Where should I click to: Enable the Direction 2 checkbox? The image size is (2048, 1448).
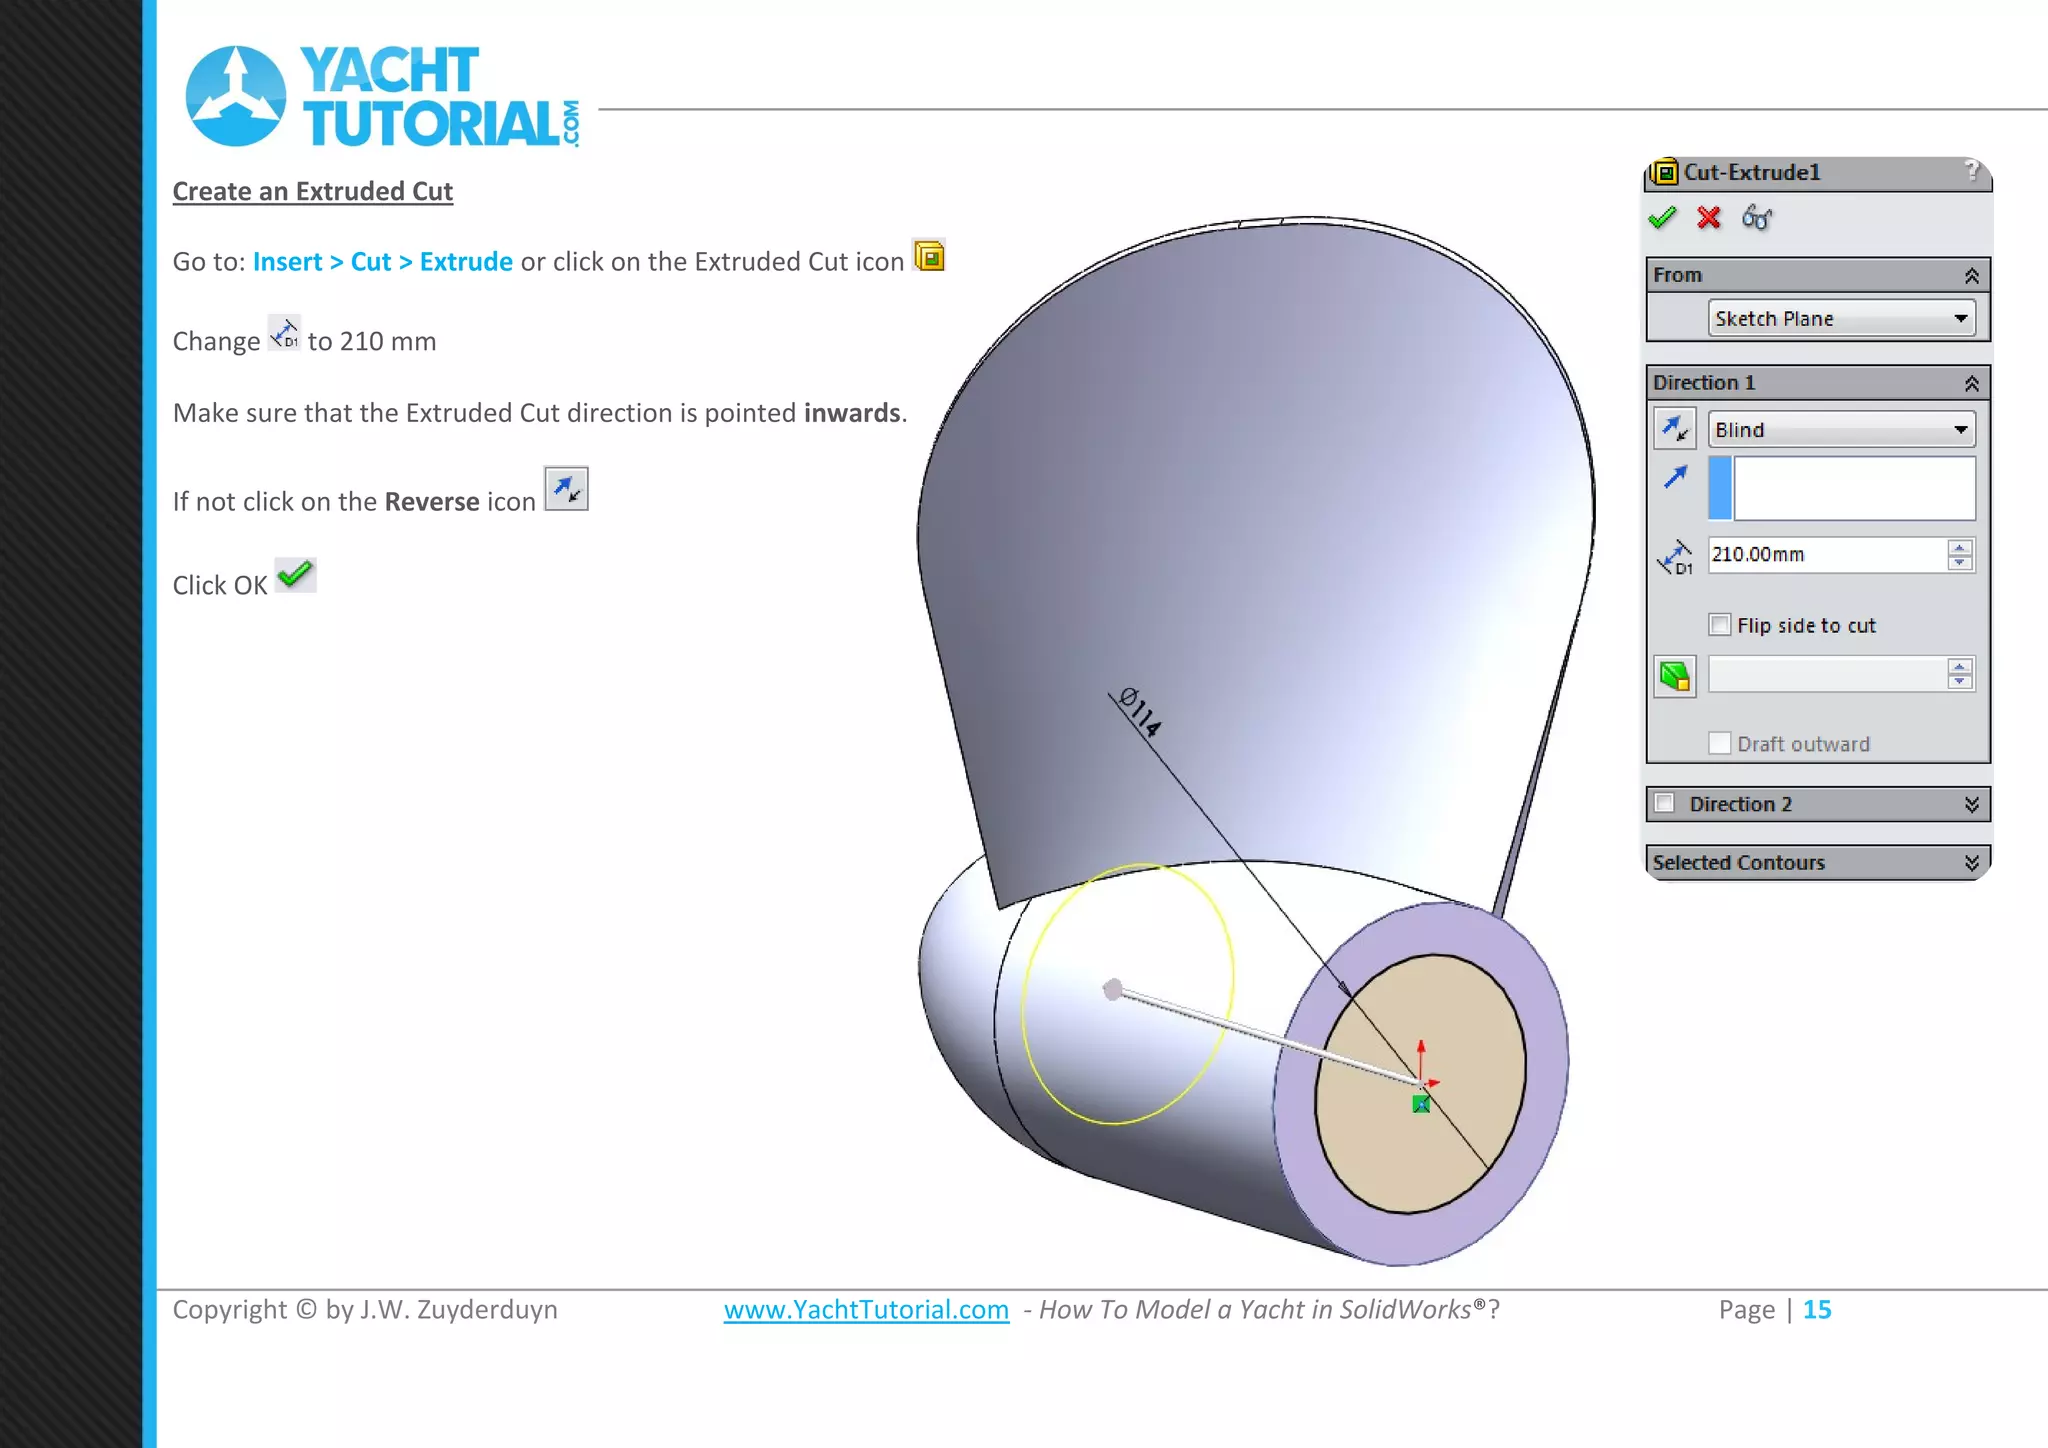(x=1665, y=804)
